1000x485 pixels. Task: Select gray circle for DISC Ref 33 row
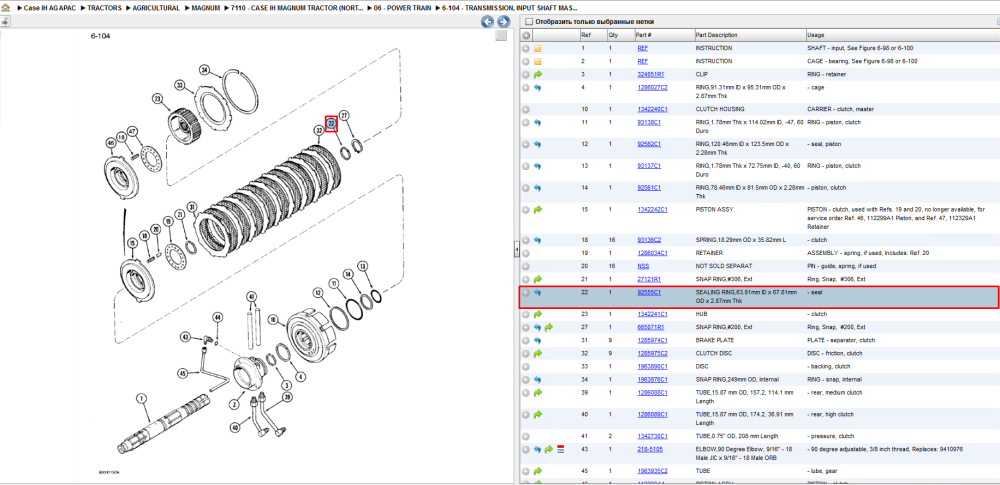(526, 366)
